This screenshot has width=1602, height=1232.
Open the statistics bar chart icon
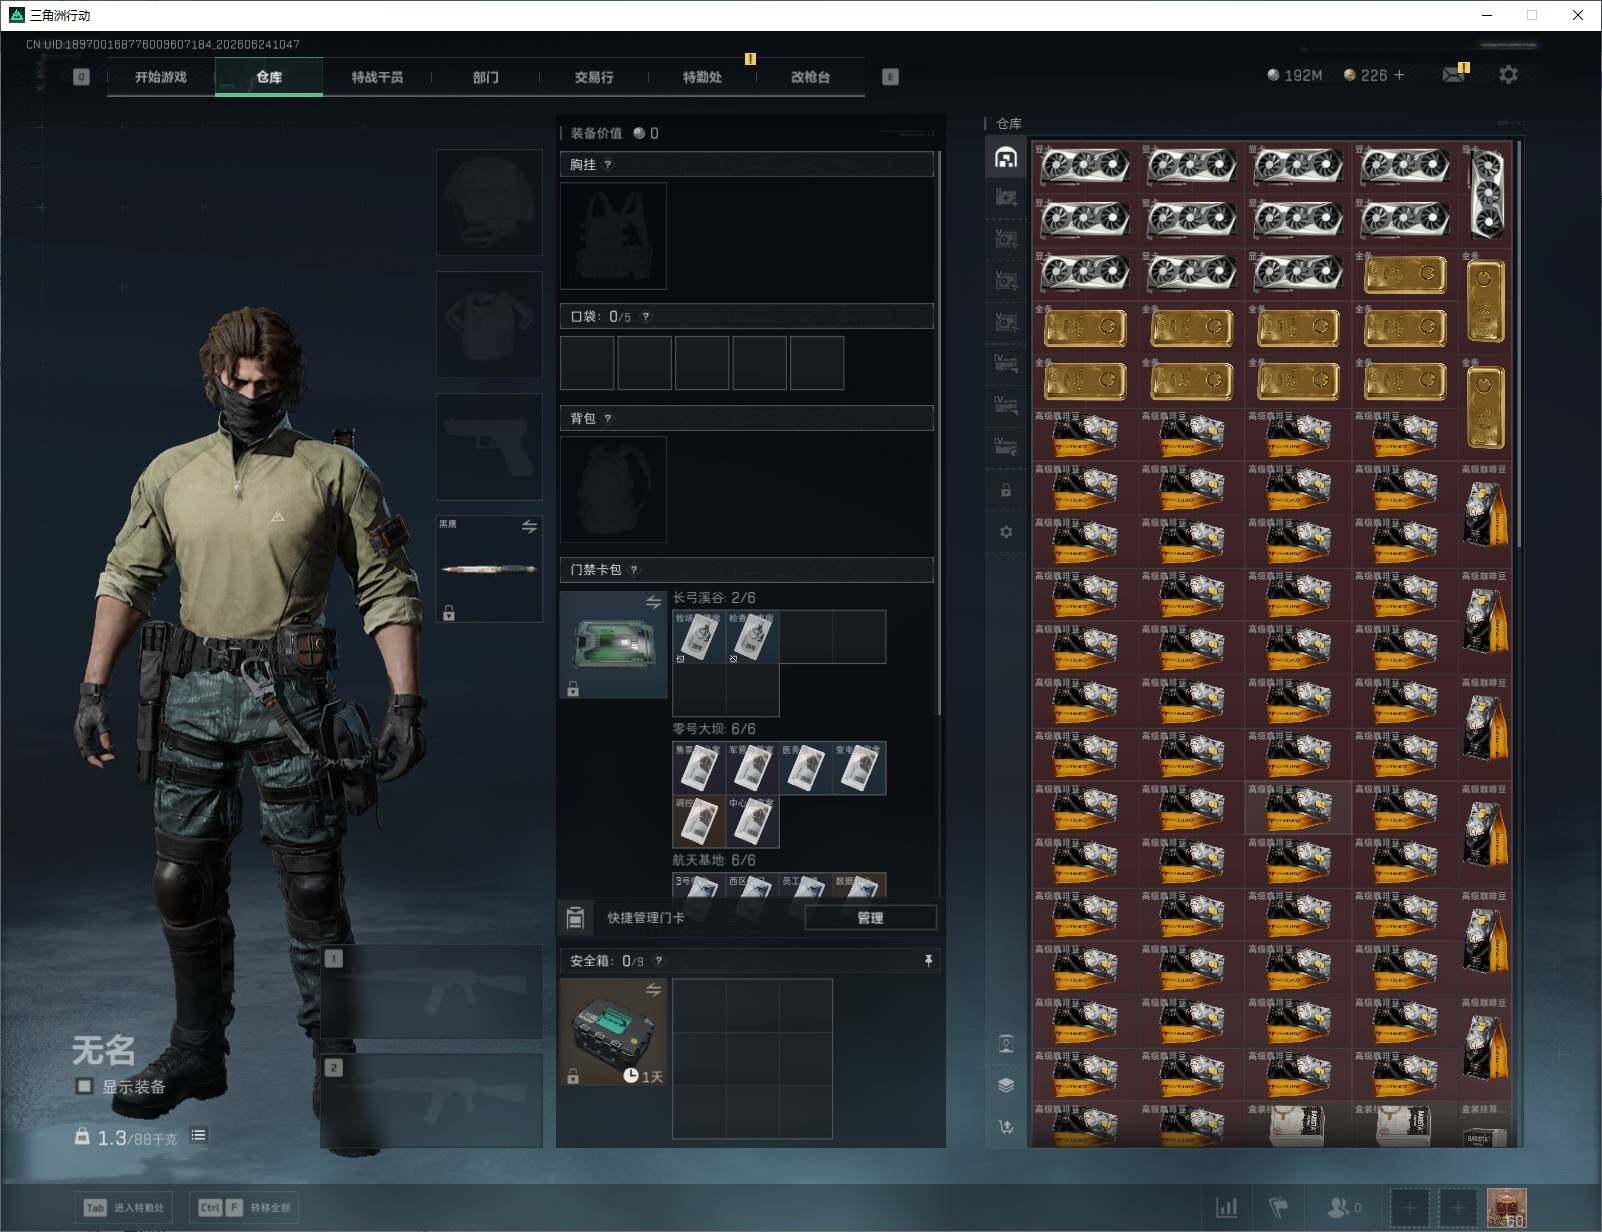(x=1226, y=1208)
